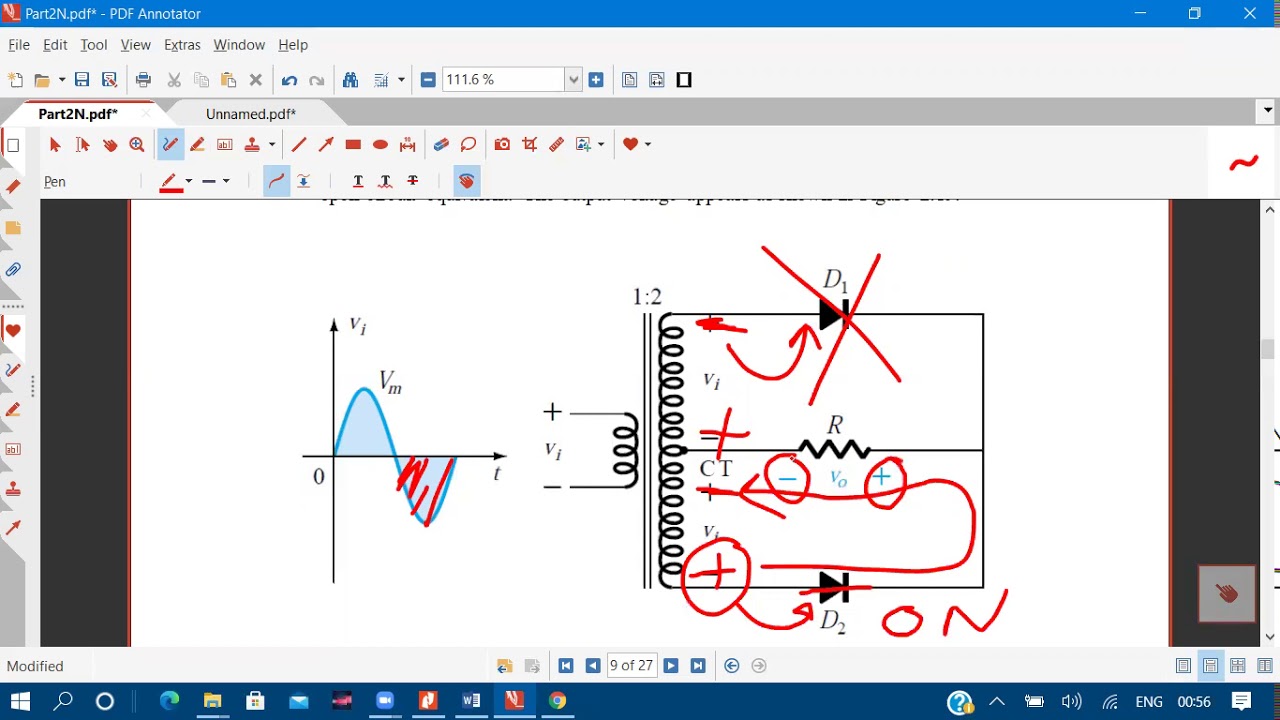Go to the first page
This screenshot has width=1280, height=720.
point(566,666)
